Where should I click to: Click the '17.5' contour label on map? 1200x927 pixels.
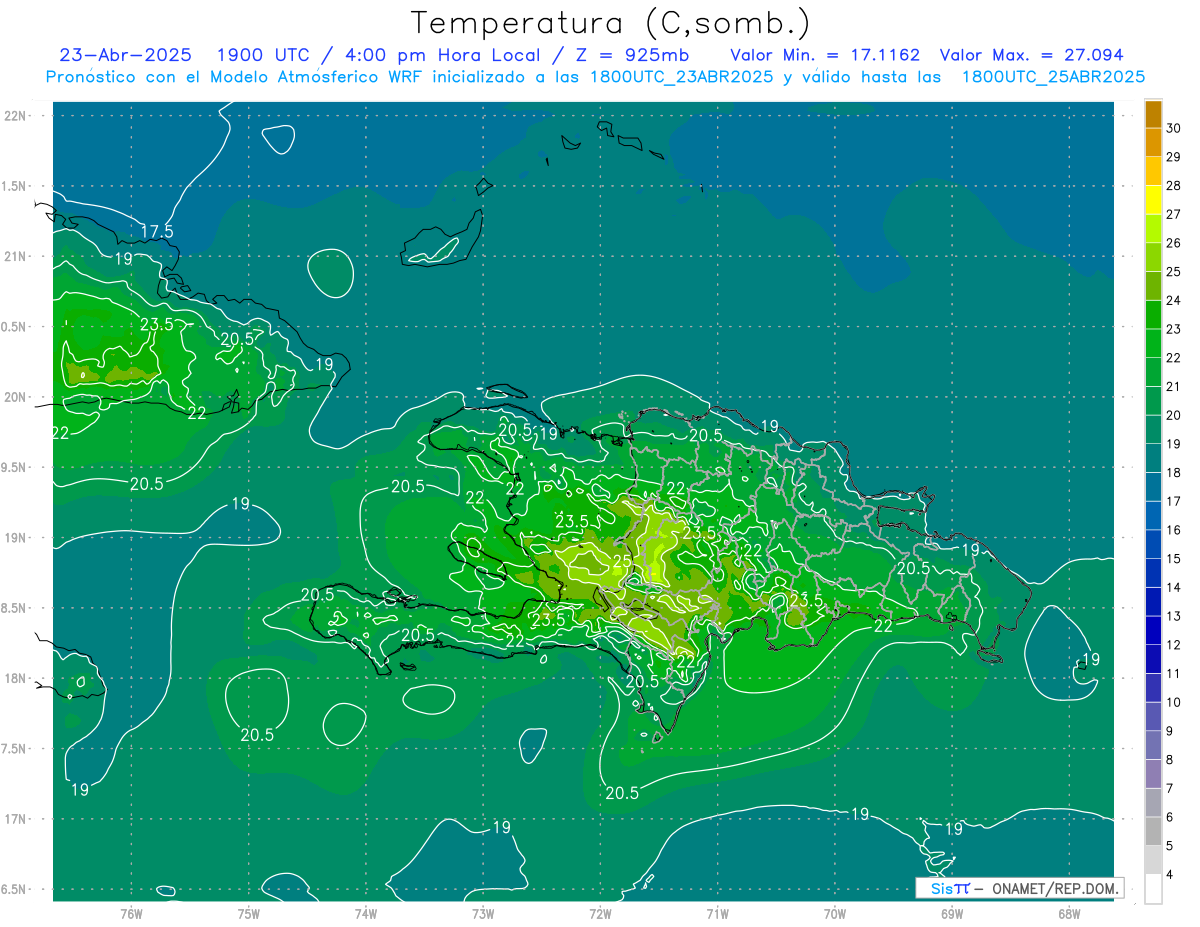point(156,231)
